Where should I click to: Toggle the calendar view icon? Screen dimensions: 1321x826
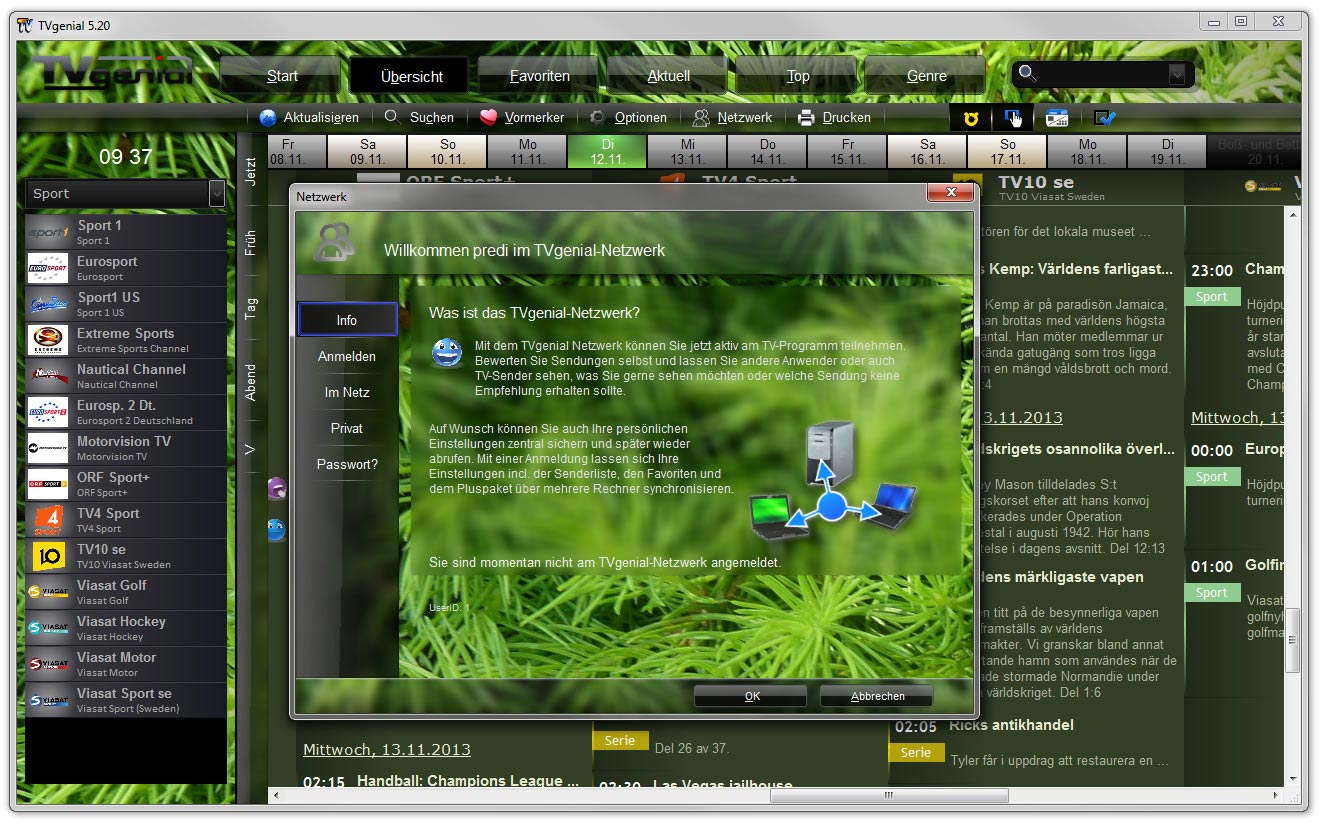[1057, 118]
